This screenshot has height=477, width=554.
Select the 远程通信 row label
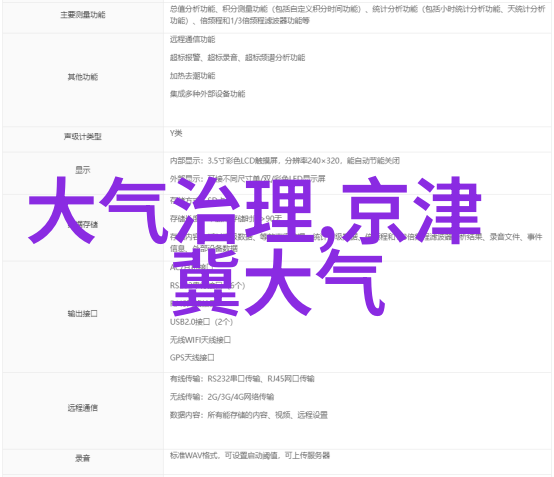point(83,408)
